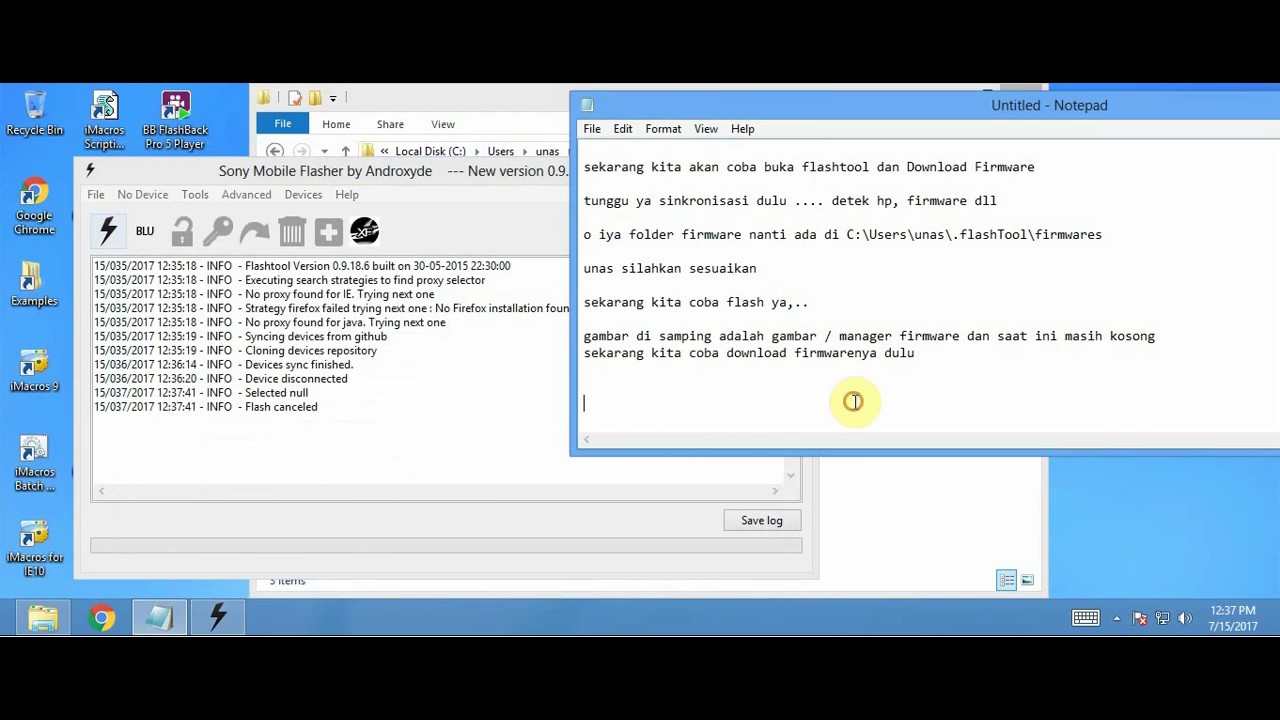Open touch keyboard from system tray
The width and height of the screenshot is (1280, 720).
(x=1086, y=618)
